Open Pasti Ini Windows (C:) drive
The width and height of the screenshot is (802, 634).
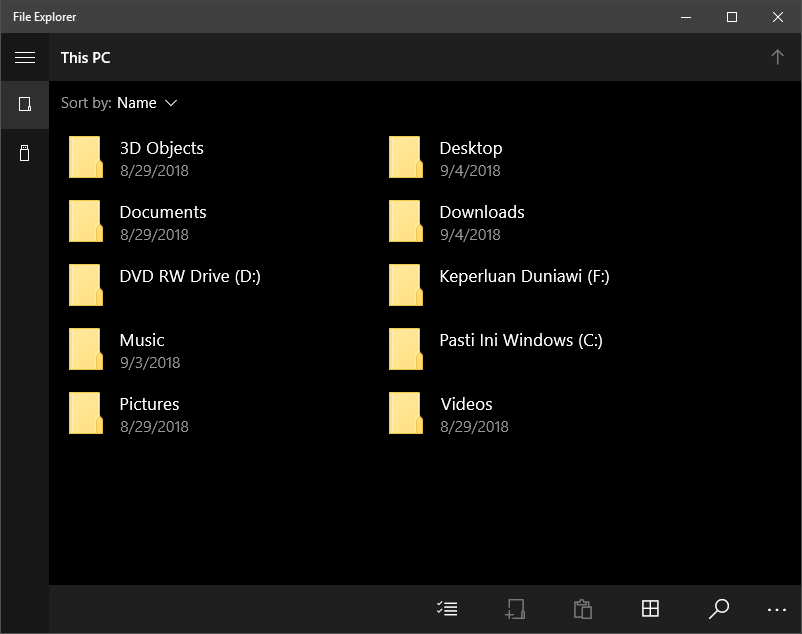(520, 340)
